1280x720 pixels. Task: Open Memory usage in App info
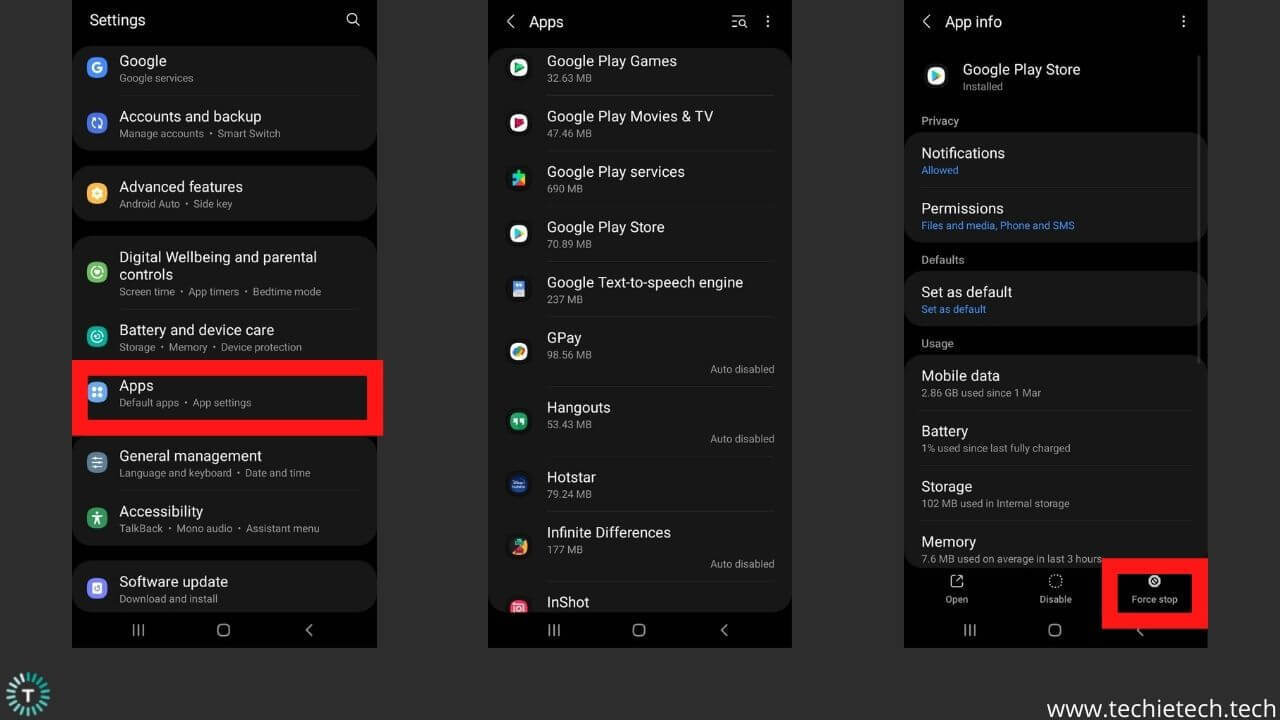point(1055,546)
